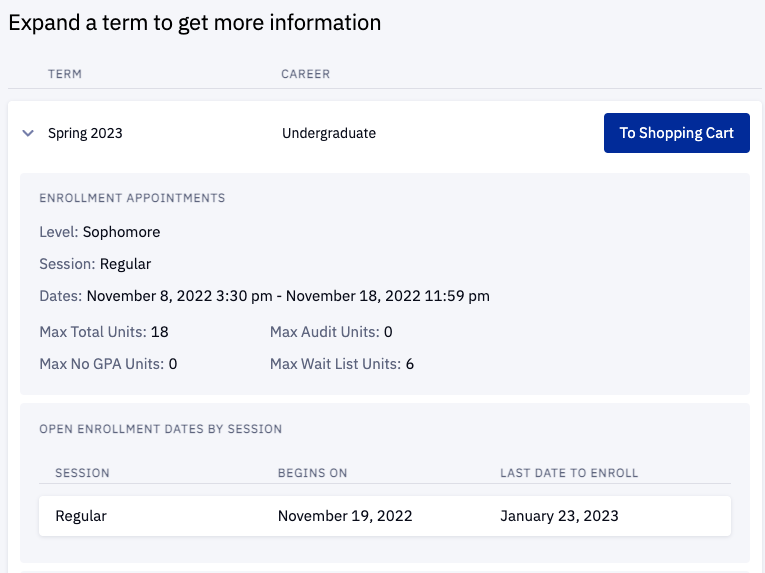Click the Undergraduate career text
765x573 pixels.
(329, 133)
